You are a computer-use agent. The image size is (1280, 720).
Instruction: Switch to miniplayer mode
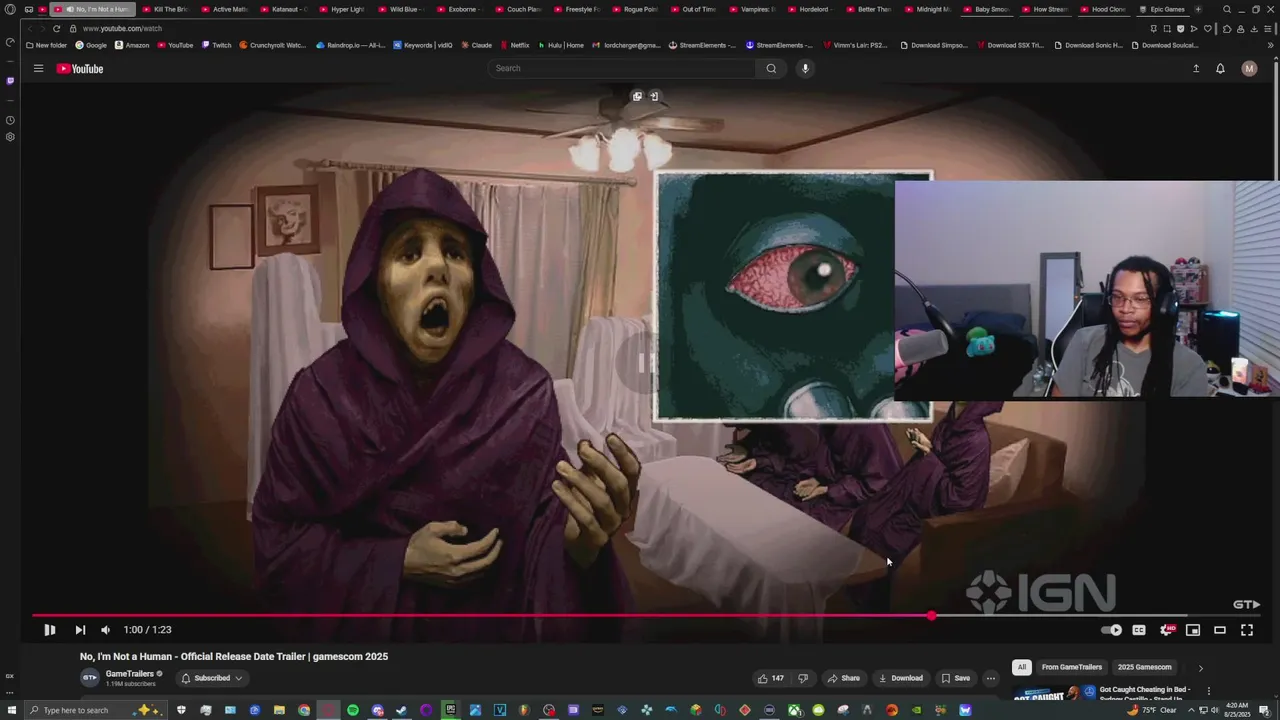pos(1193,630)
